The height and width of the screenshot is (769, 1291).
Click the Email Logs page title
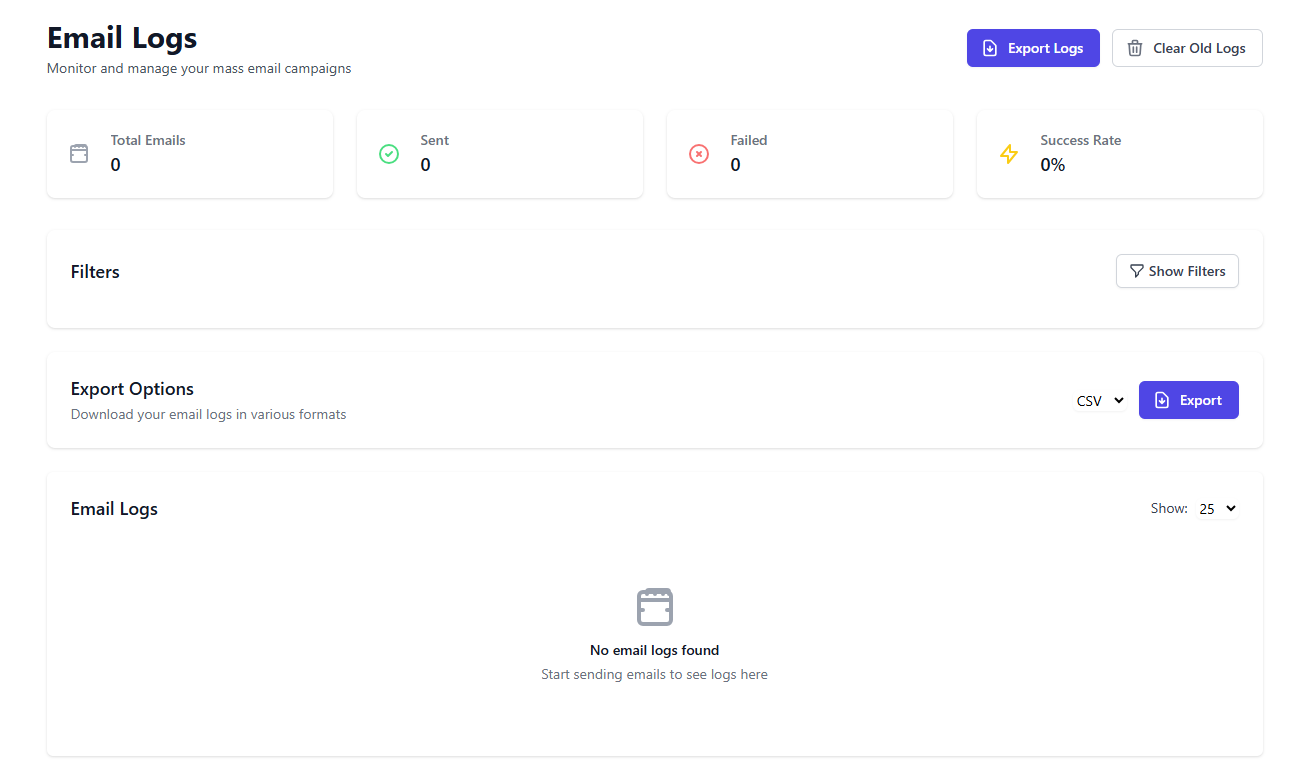121,37
